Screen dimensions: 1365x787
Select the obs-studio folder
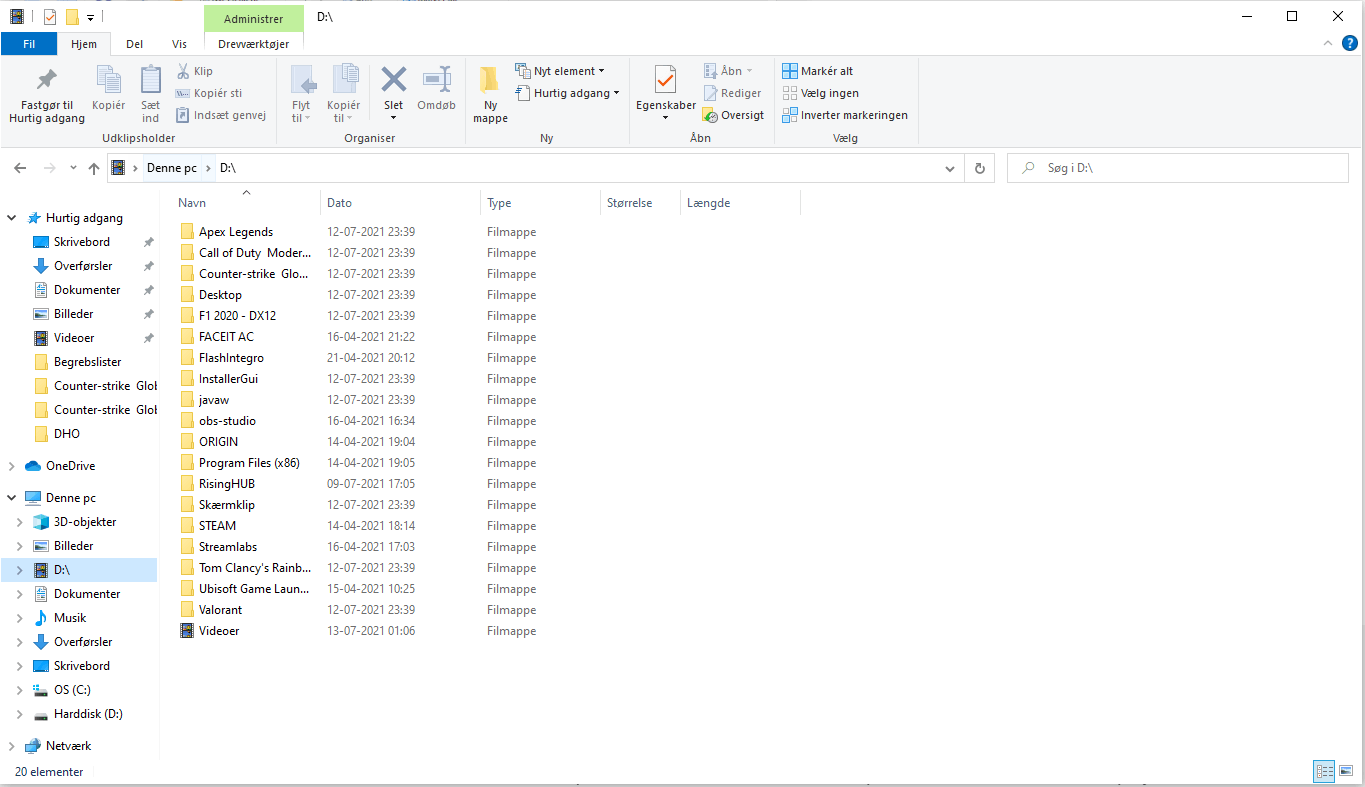click(227, 421)
